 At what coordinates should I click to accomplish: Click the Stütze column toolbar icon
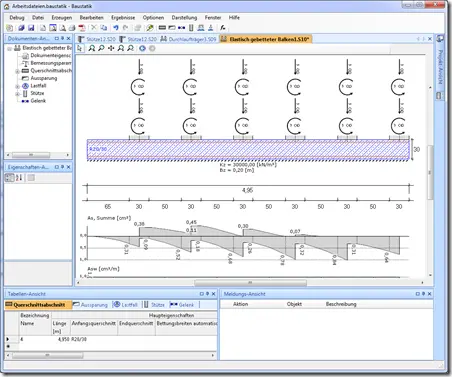[191, 28]
